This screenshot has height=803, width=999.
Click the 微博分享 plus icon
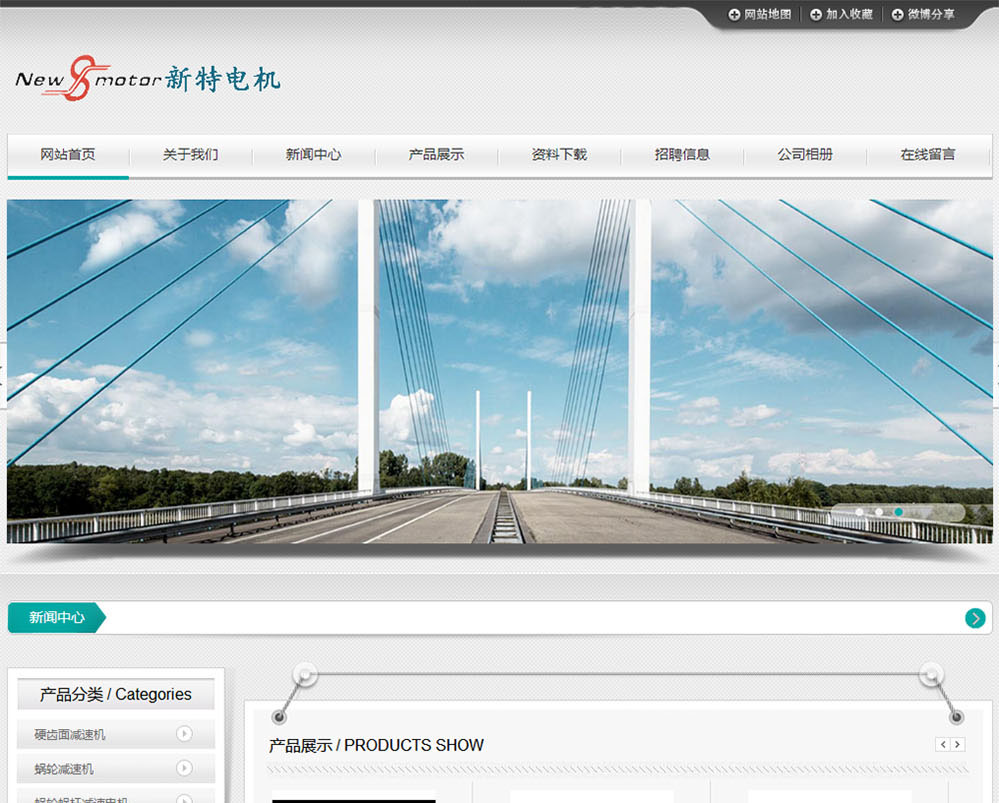898,15
